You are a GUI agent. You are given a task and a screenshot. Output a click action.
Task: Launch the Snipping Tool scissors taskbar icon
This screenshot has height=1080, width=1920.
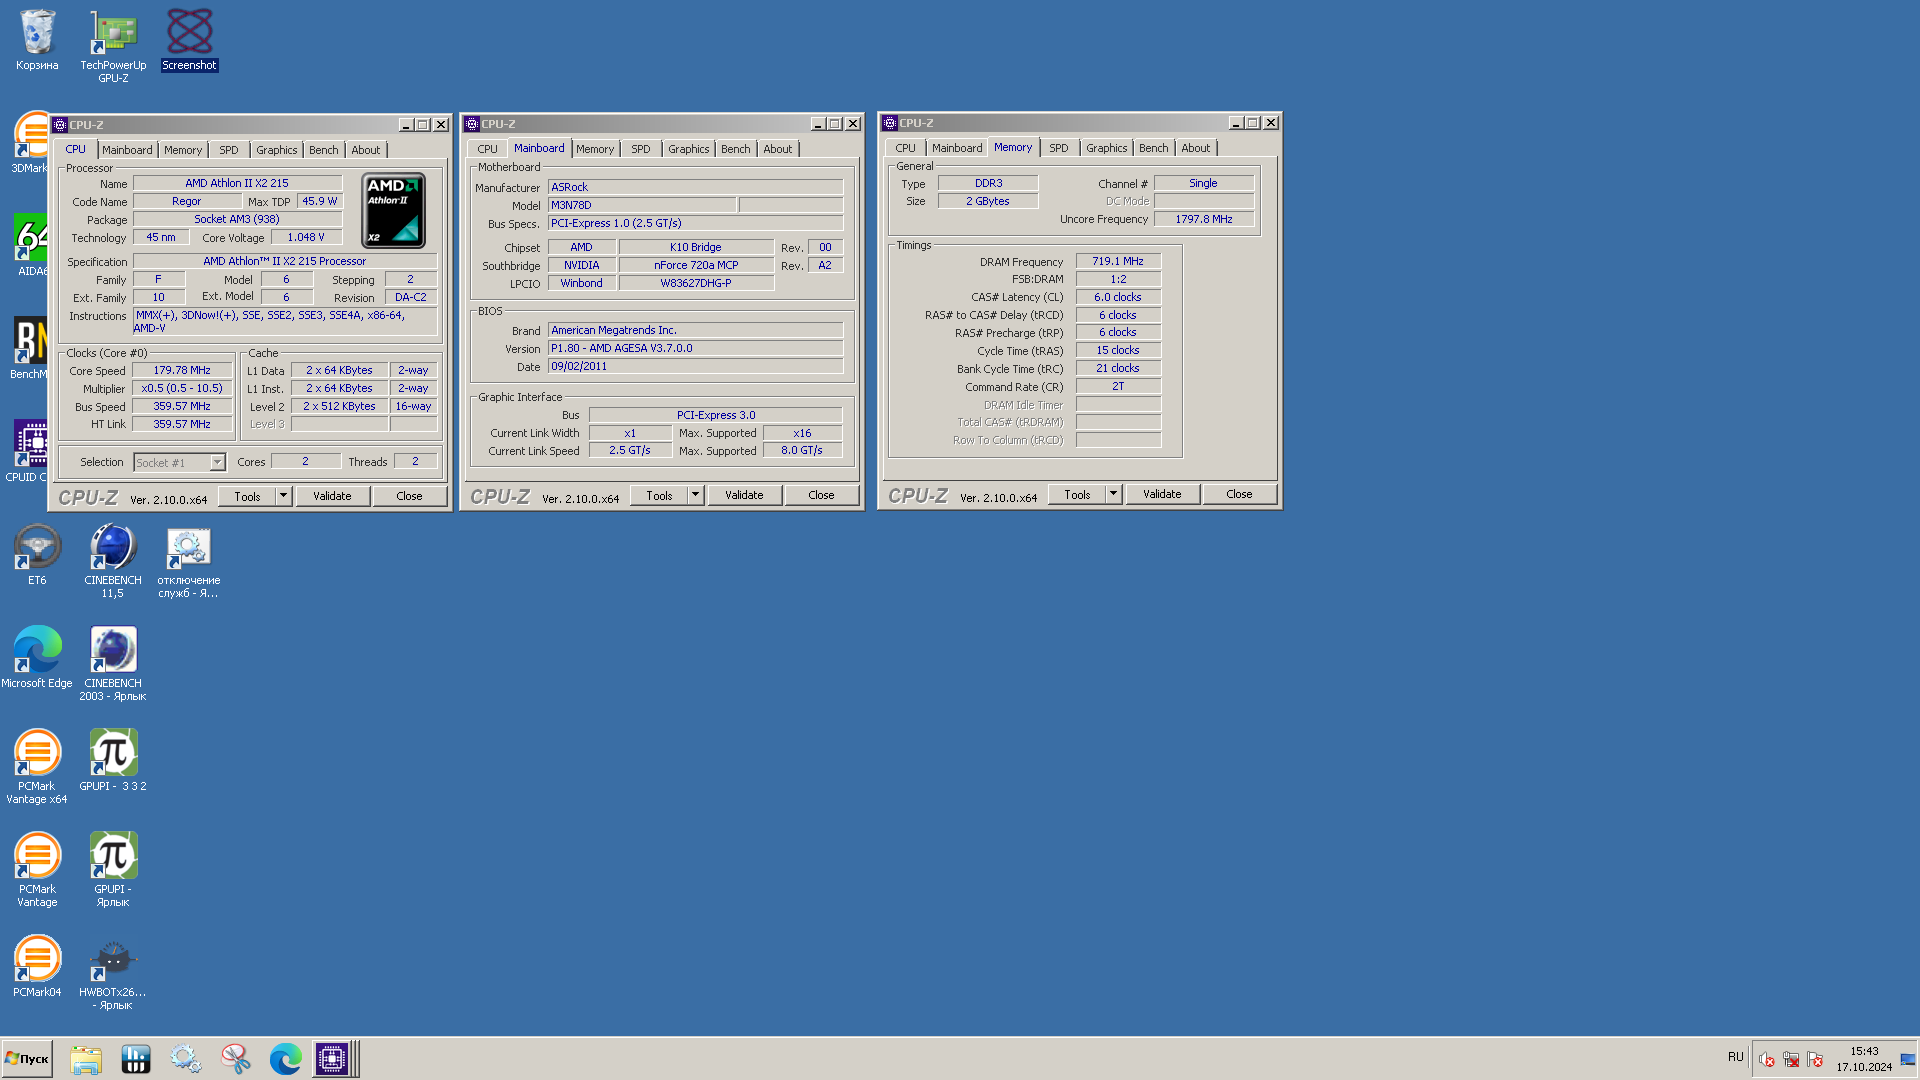(x=236, y=1058)
